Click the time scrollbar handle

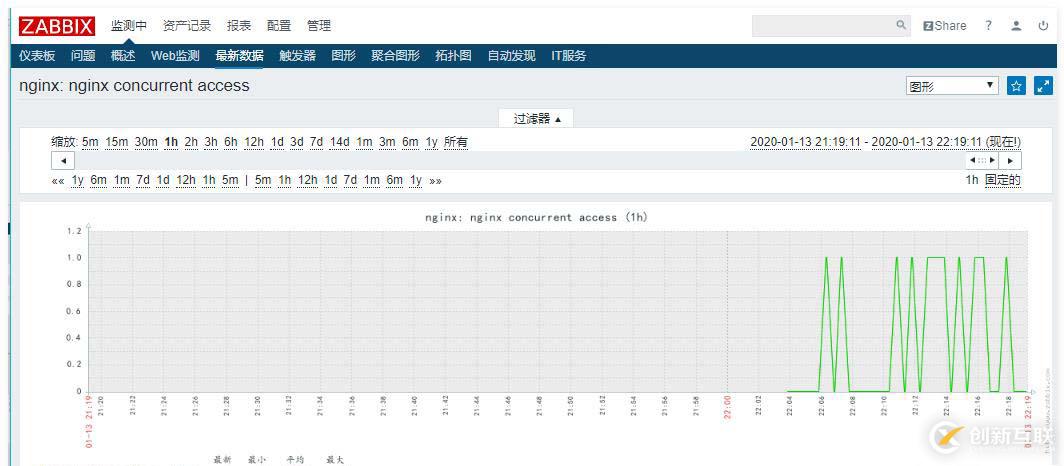pyautogui.click(x=982, y=161)
